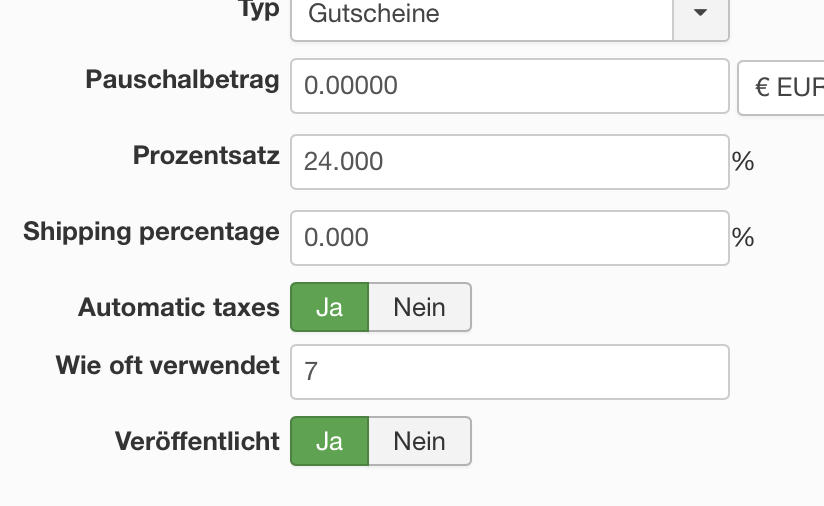Click the Prozentsatz label
This screenshot has width=824, height=506.
click(x=206, y=156)
